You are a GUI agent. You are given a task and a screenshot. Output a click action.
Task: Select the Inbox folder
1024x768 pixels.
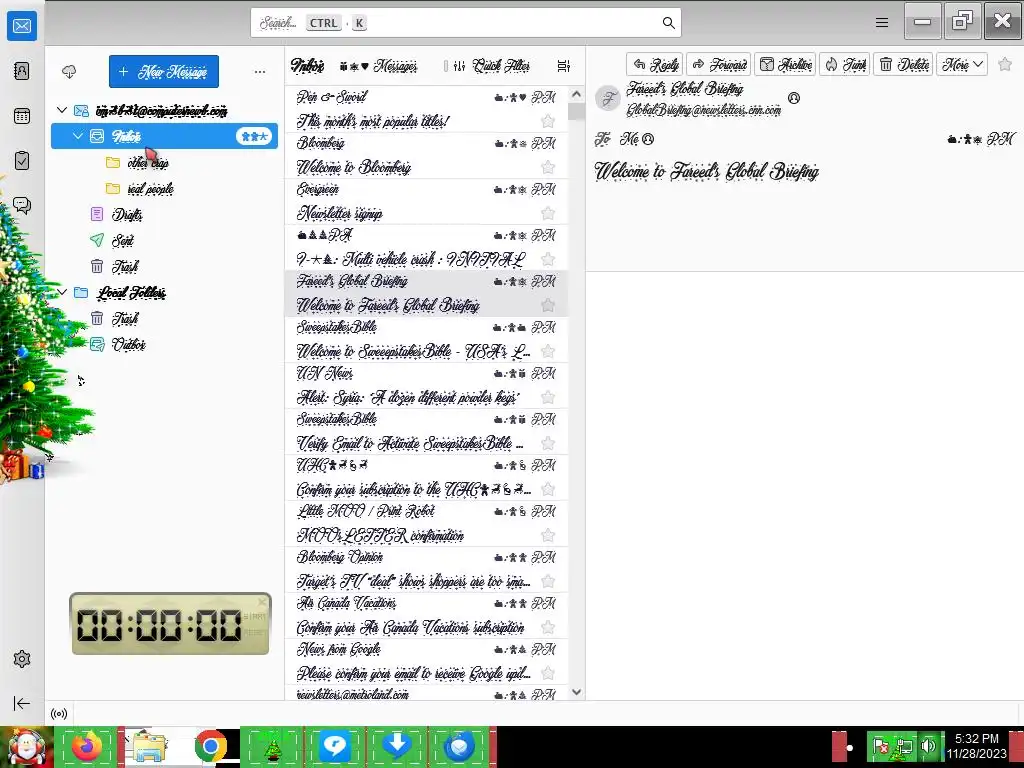click(165, 136)
